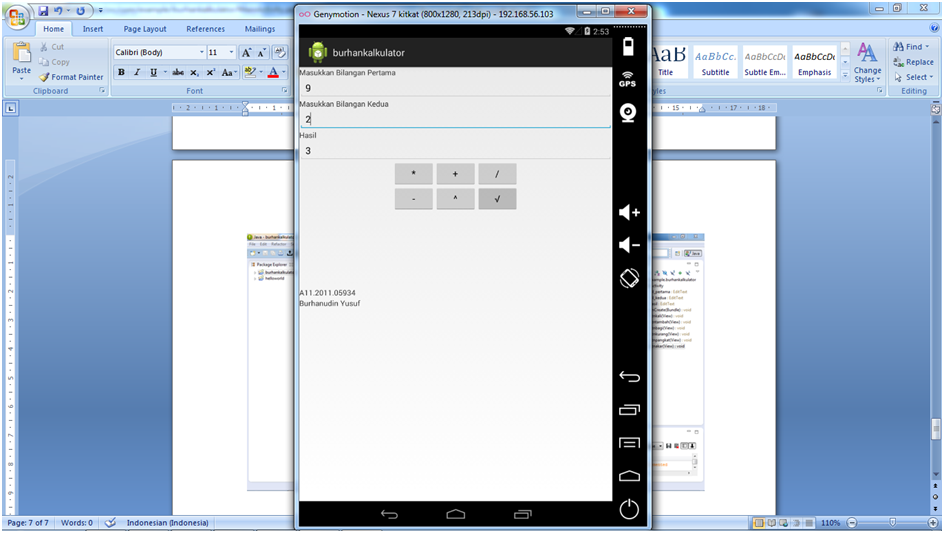Shrink the font size
This screenshot has height=533, width=944.
261,52
